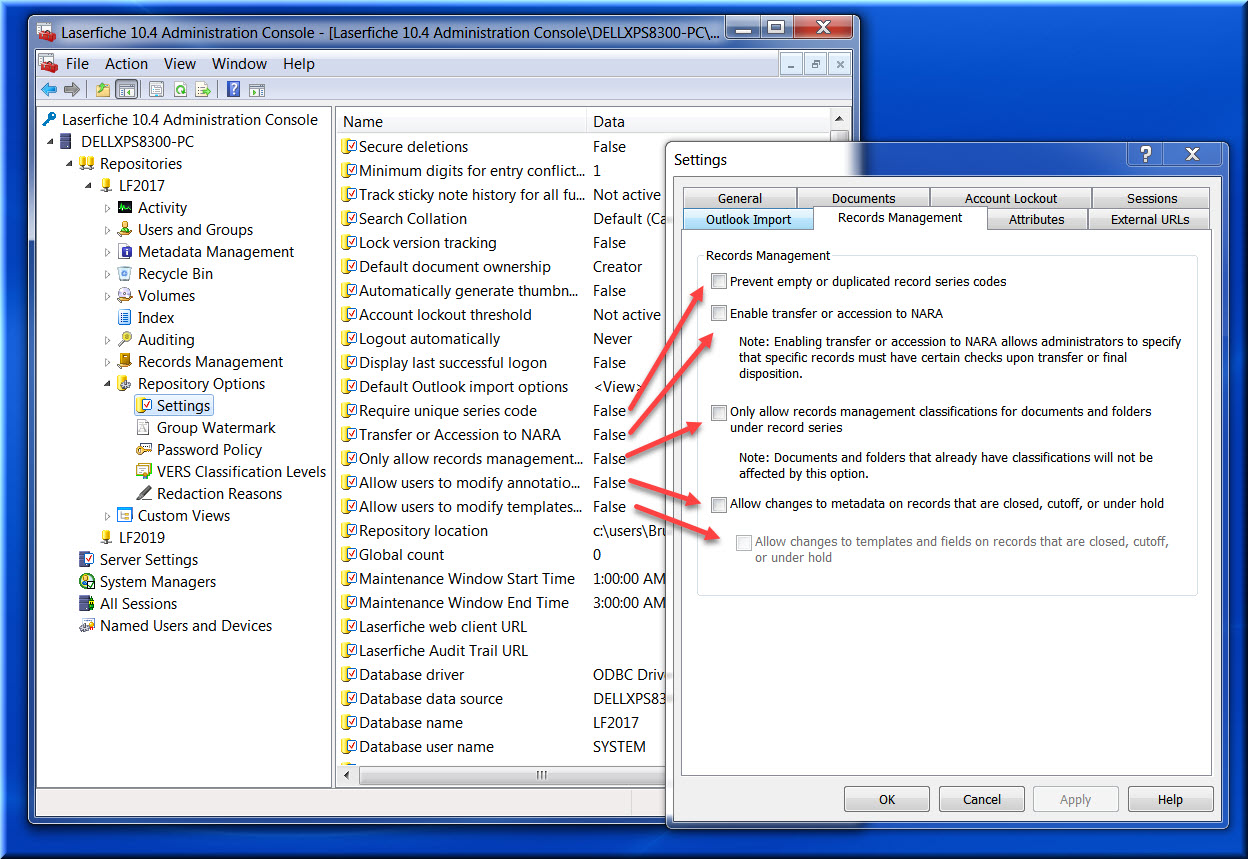Expand the Users and Groups node
This screenshot has height=859, width=1248.
pyautogui.click(x=108, y=230)
